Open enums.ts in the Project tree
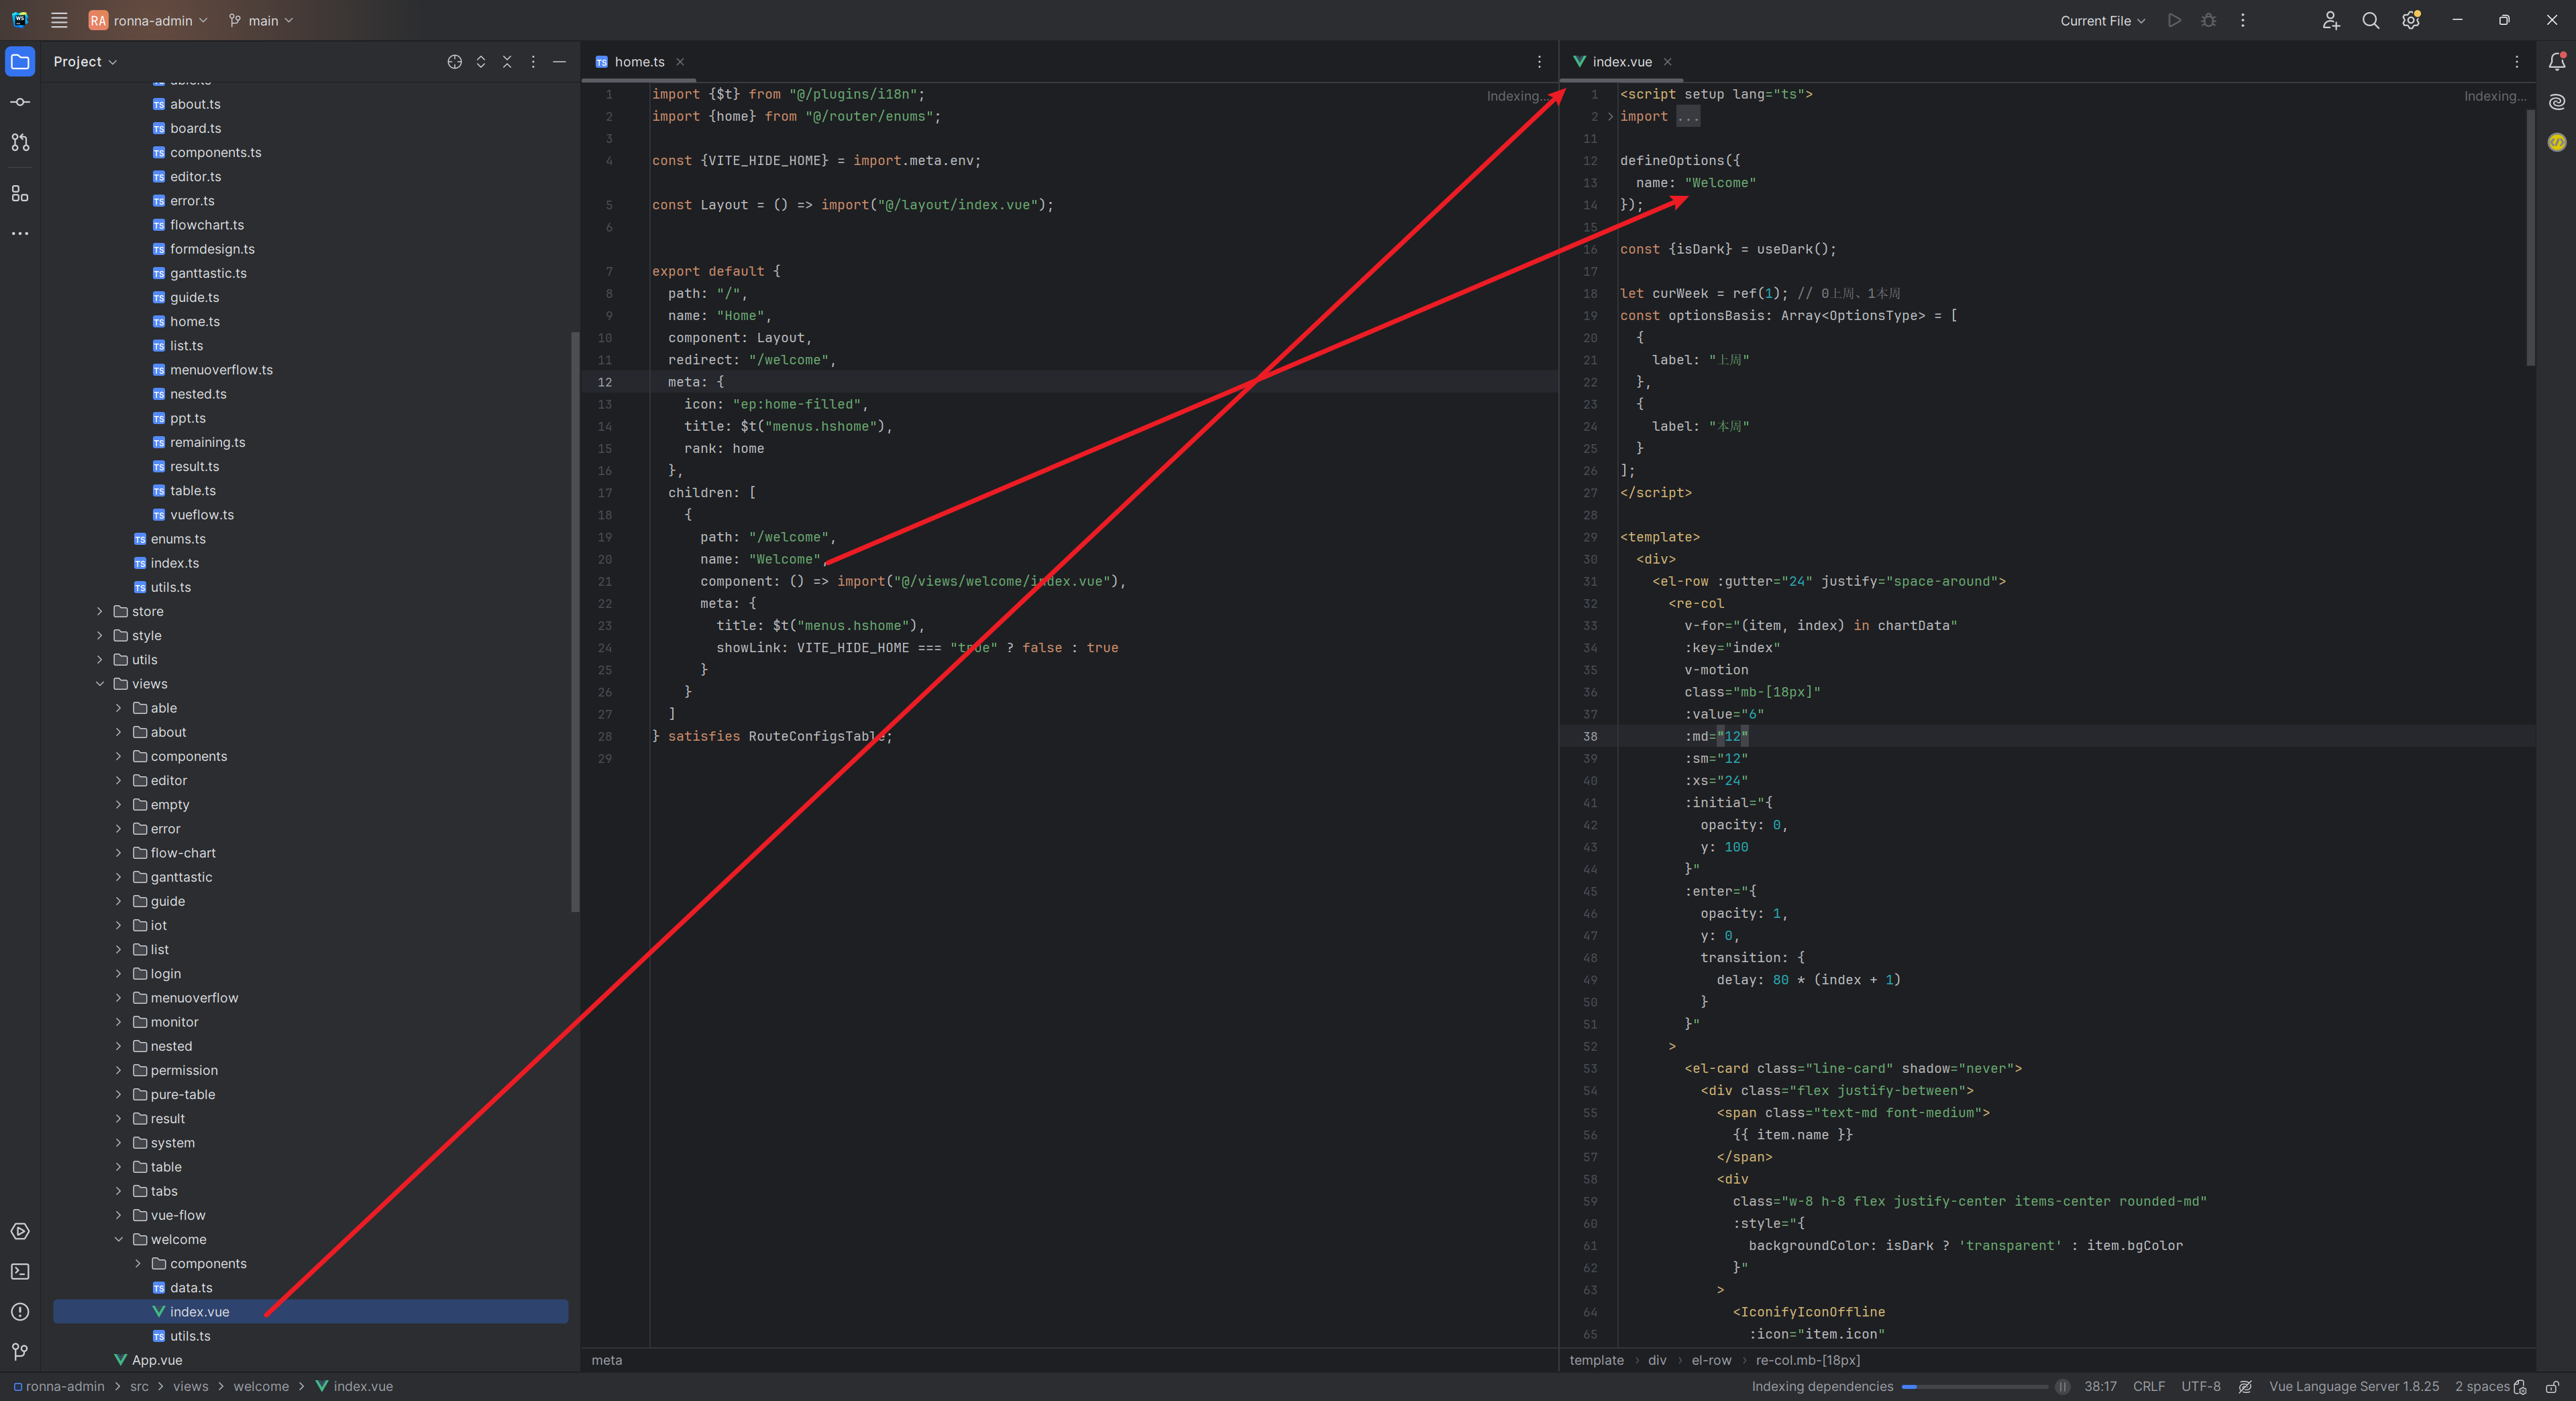Image resolution: width=2576 pixels, height=1401 pixels. (178, 539)
